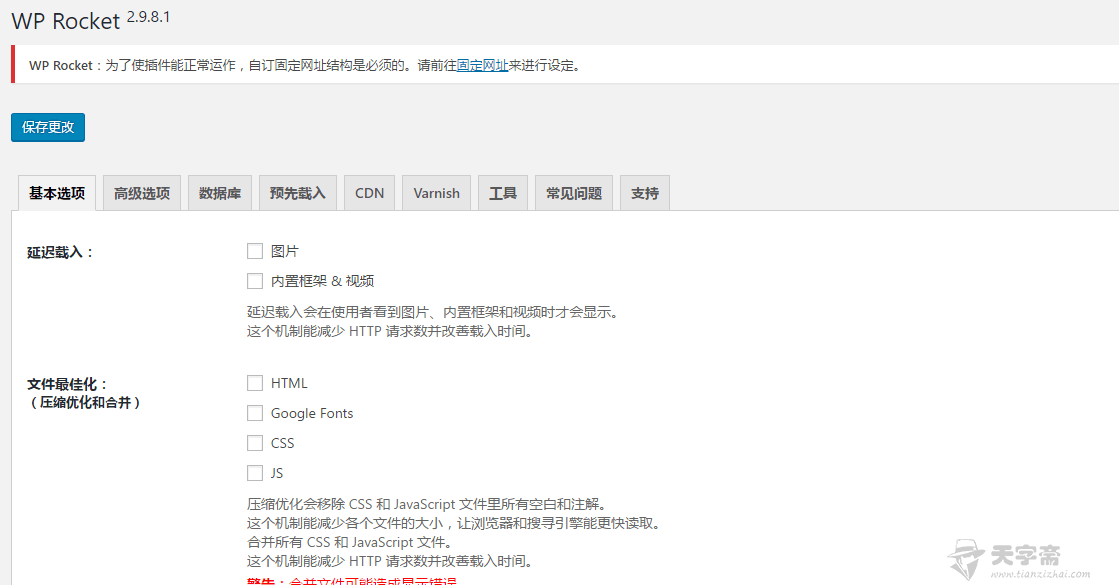This screenshot has height=585, width=1119.
Task: Click the WP Rocket page title
Action: 66,21
